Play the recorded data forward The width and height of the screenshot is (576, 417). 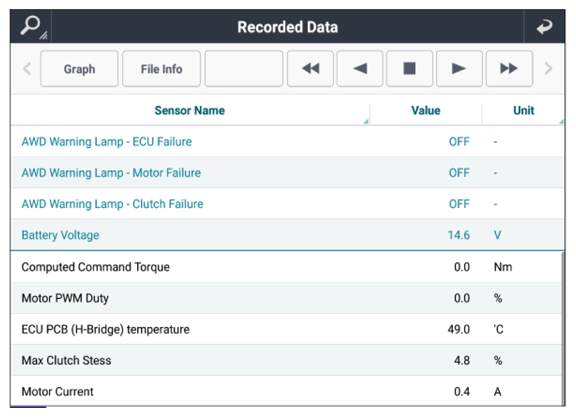pyautogui.click(x=459, y=69)
